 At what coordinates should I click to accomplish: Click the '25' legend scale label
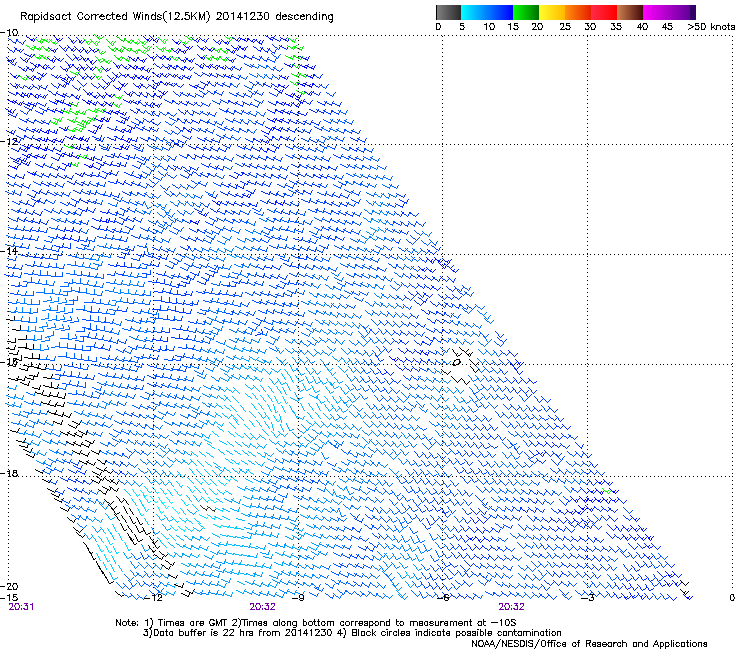(x=565, y=26)
